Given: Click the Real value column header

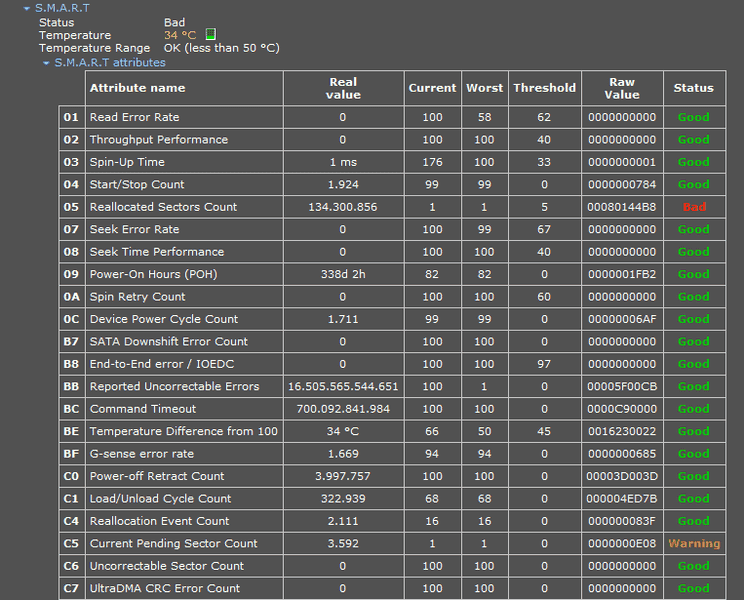Looking at the screenshot, I should [342, 88].
